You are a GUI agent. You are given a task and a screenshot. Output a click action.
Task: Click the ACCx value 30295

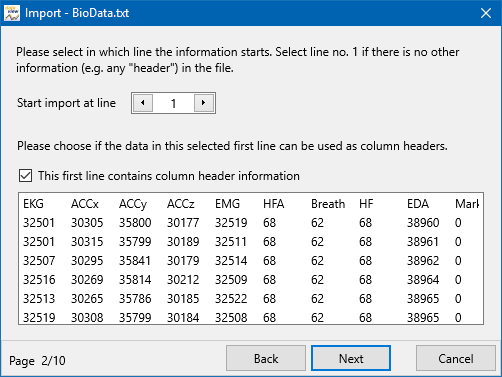coord(87,260)
